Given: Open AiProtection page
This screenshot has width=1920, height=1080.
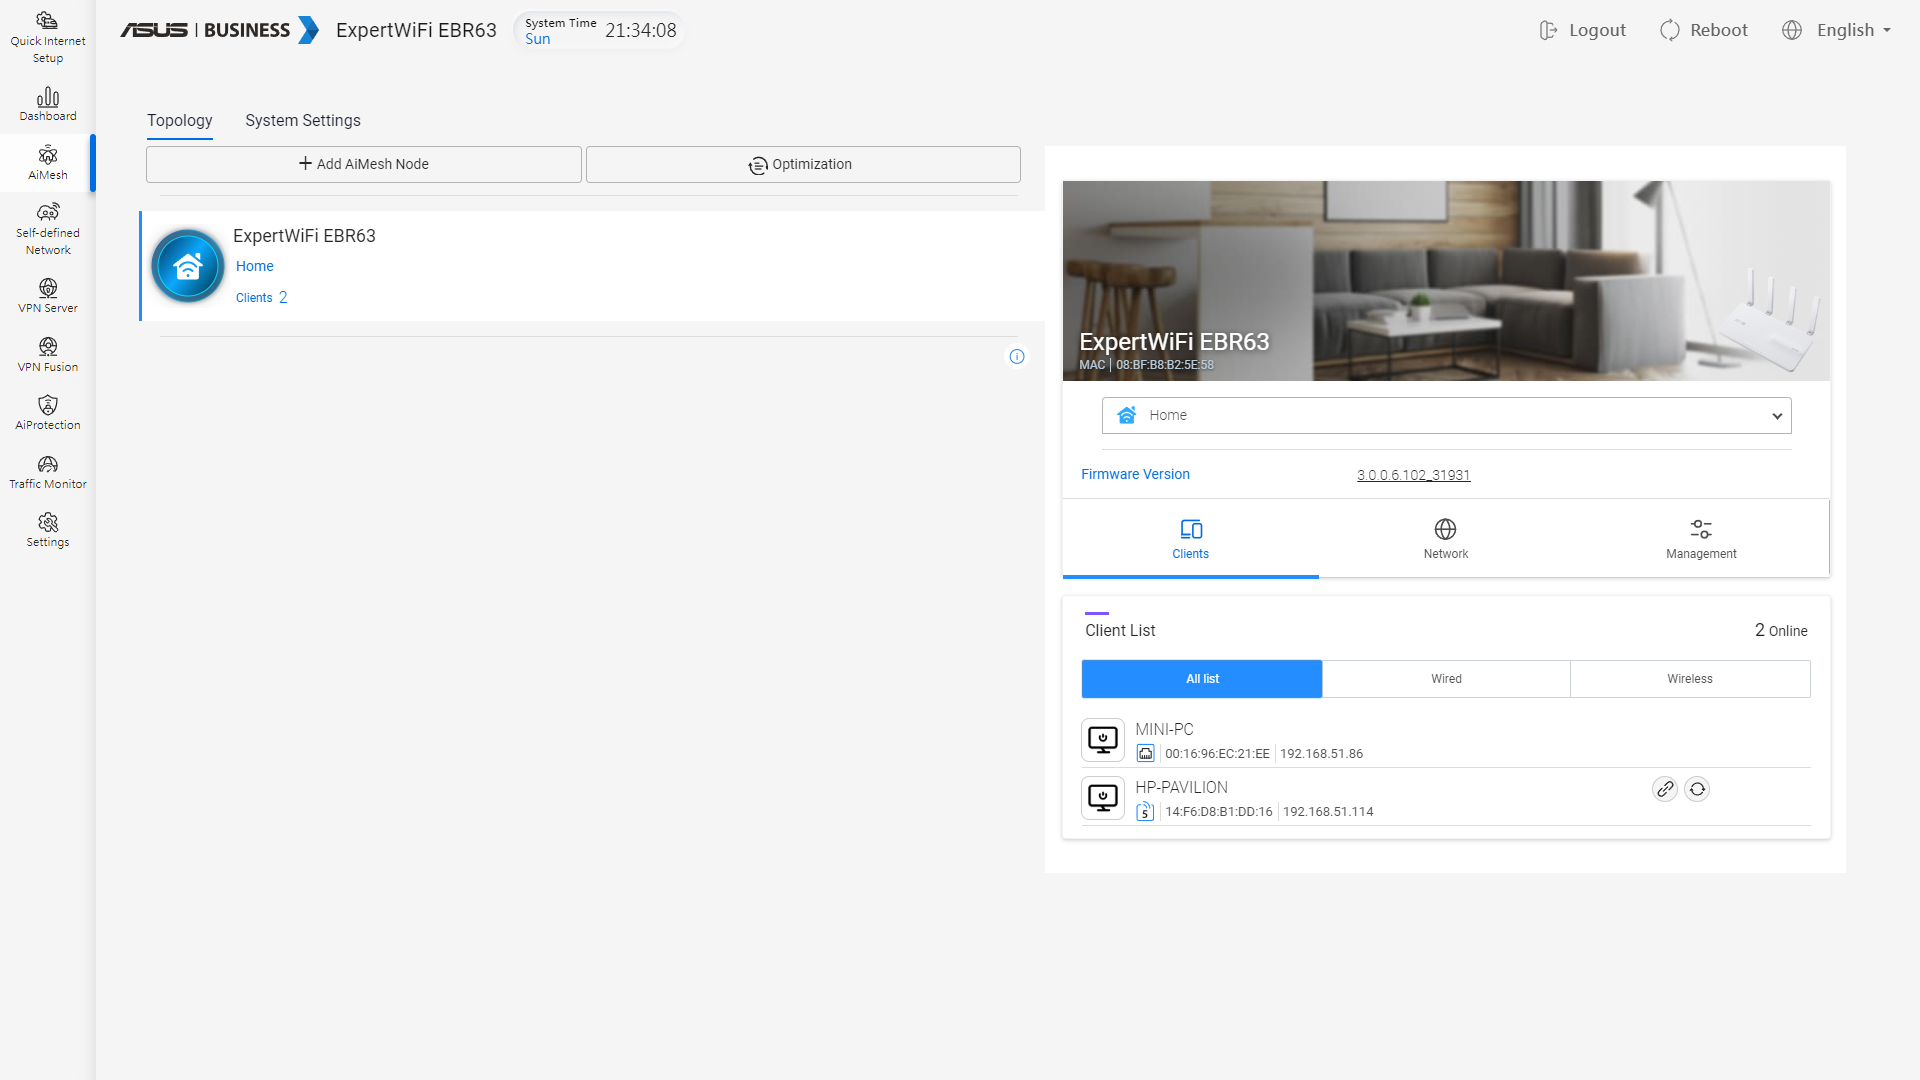Looking at the screenshot, I should coord(47,412).
